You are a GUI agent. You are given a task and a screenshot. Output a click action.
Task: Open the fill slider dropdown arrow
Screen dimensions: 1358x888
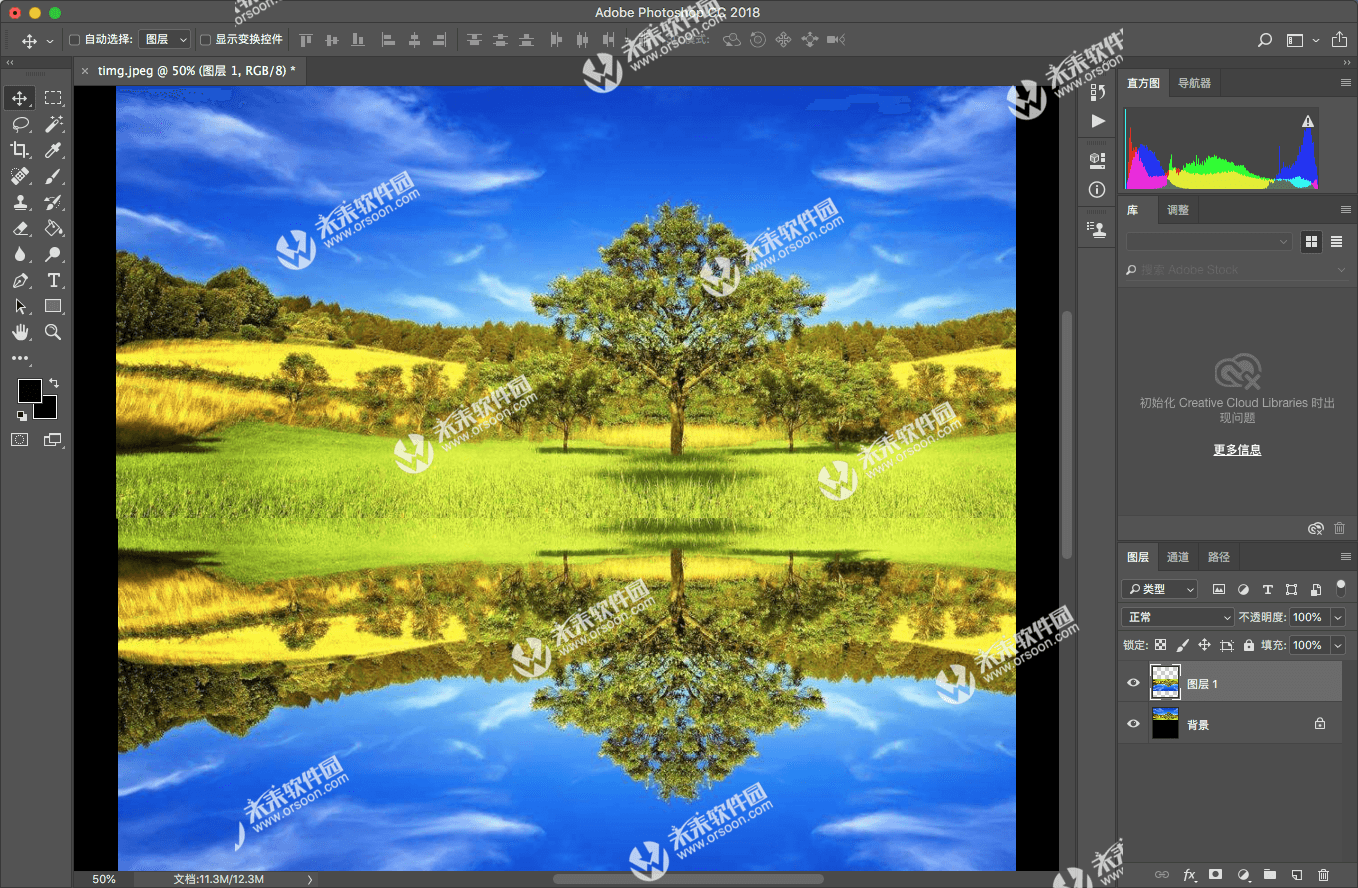(1337, 645)
